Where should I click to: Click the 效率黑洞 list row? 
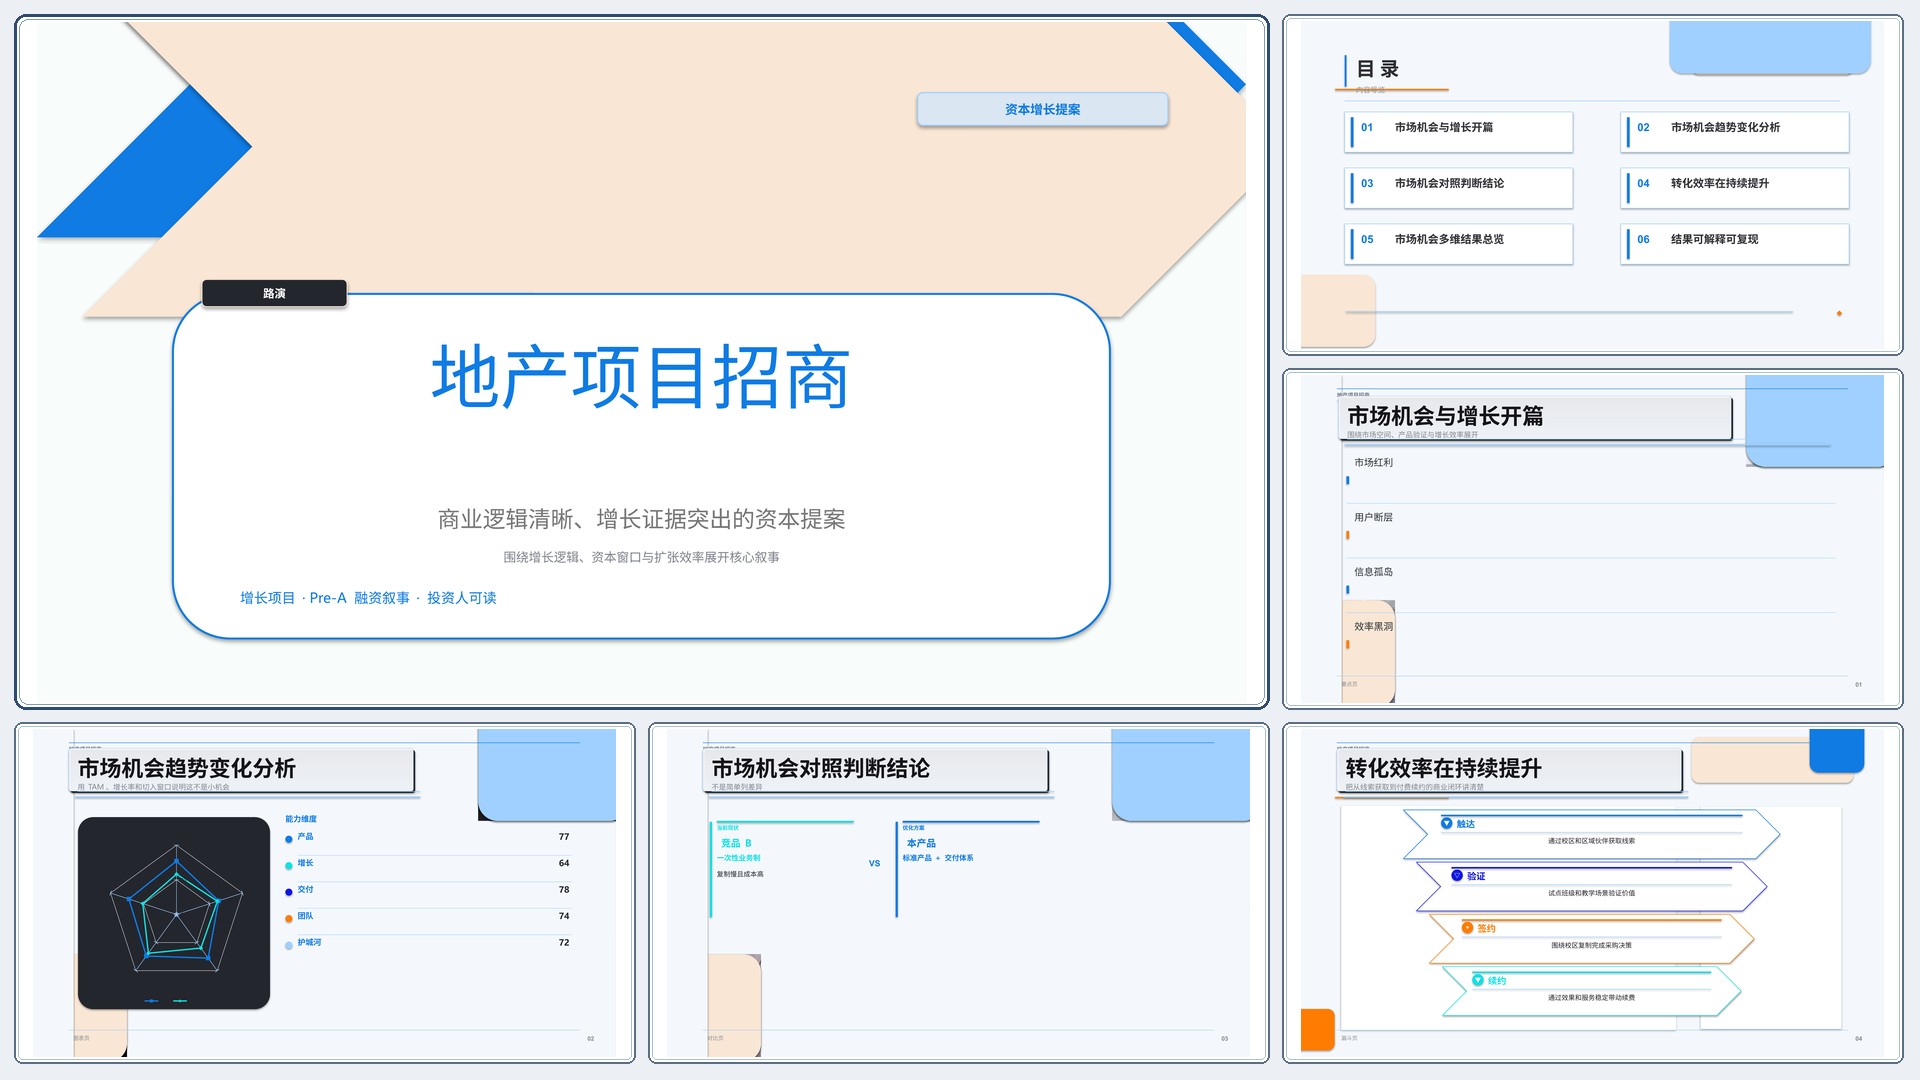tap(1590, 639)
